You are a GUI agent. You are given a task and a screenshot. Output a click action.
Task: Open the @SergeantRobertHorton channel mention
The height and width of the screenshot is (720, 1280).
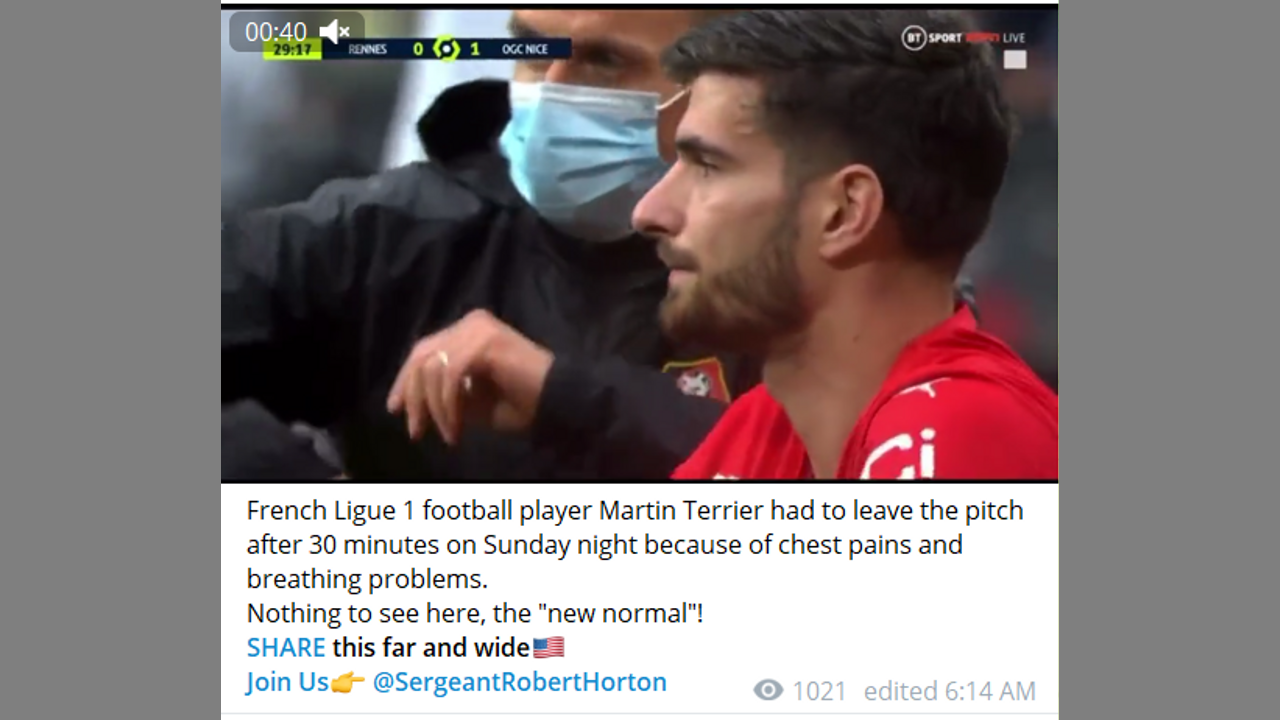pos(519,682)
